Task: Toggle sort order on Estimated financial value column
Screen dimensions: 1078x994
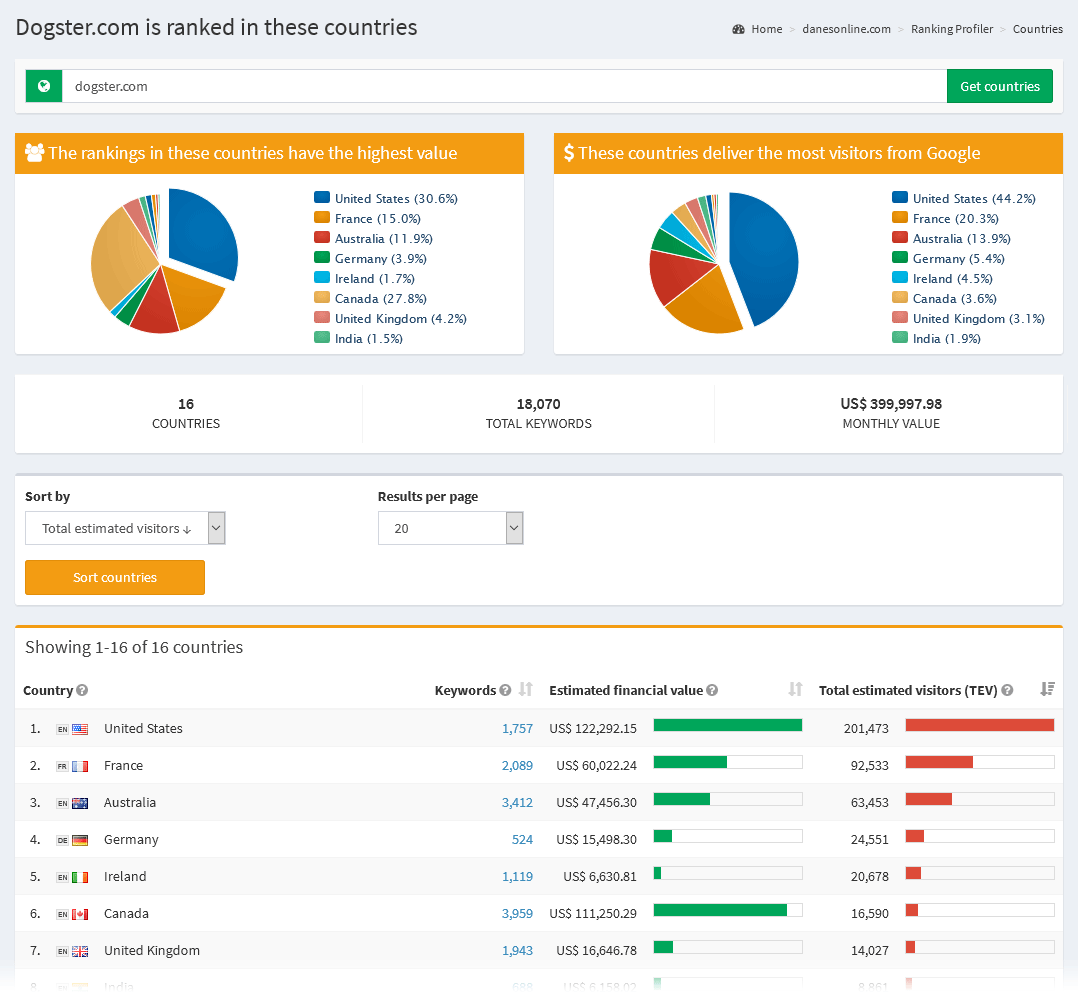Action: point(795,689)
